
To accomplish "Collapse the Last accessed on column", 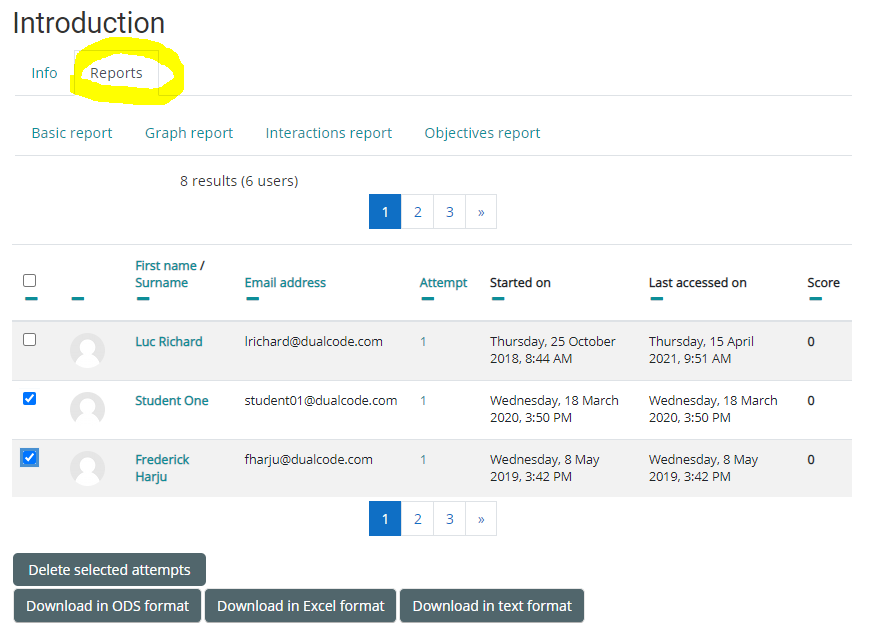I will (x=656, y=298).
